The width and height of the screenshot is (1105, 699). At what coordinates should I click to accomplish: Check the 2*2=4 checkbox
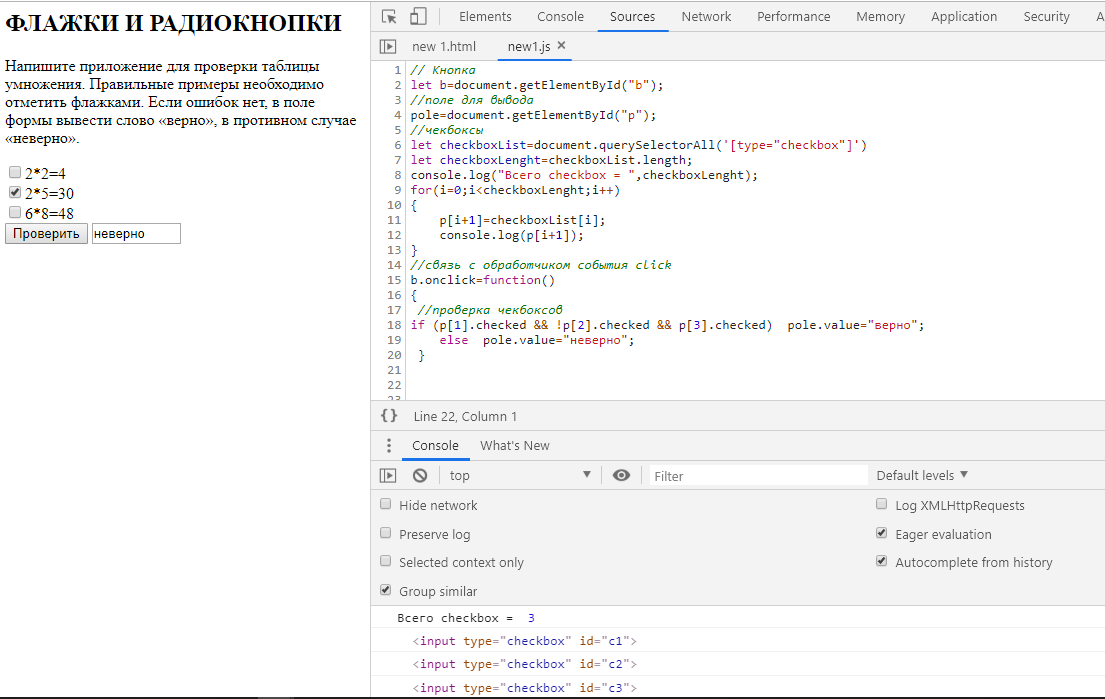pyautogui.click(x=15, y=172)
